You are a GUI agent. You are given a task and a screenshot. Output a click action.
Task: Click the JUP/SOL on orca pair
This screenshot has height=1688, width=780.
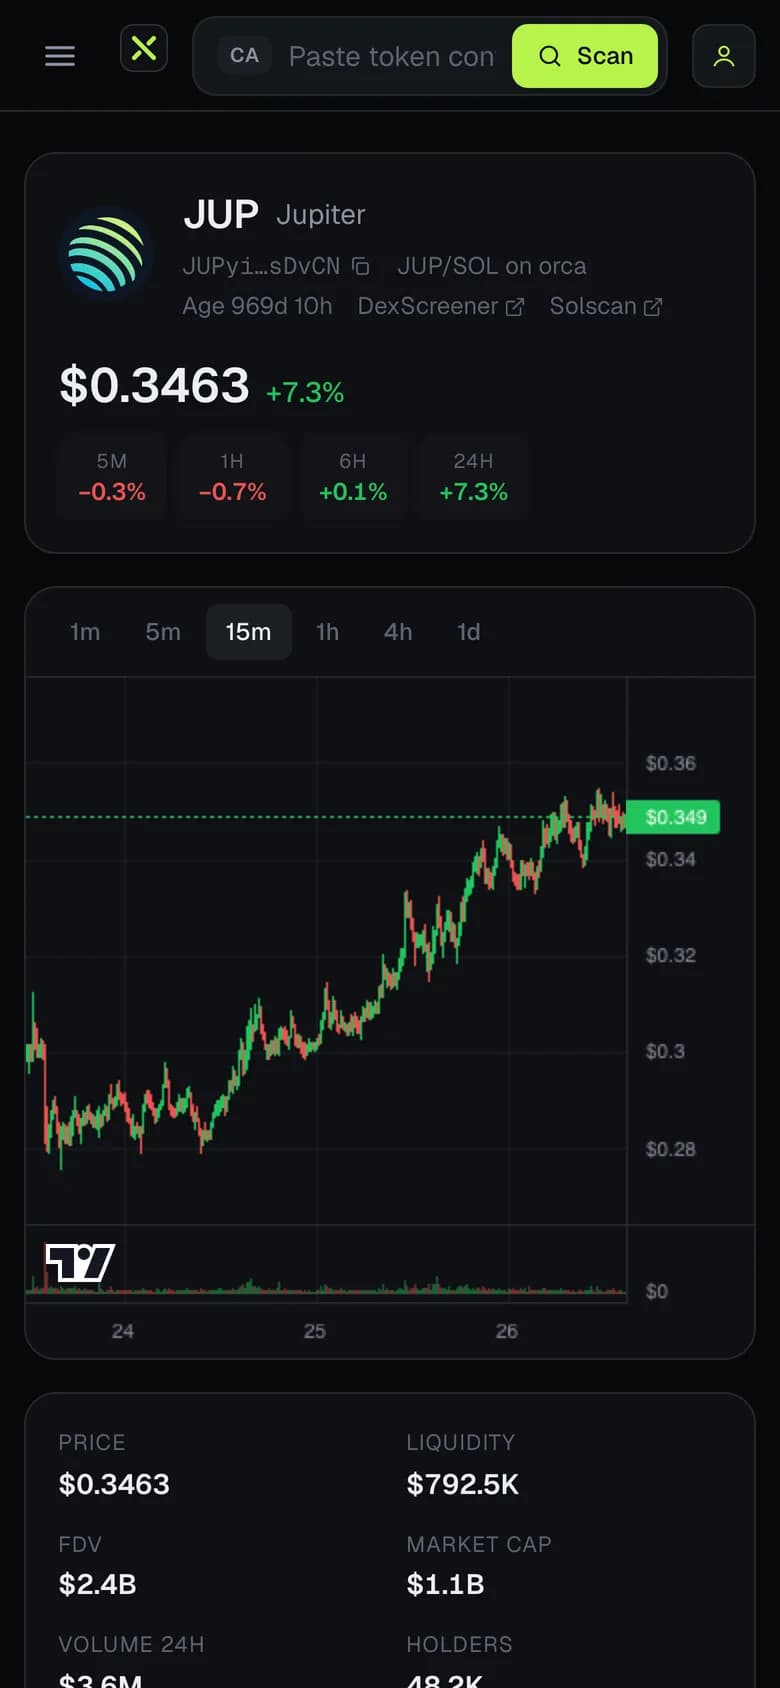pyautogui.click(x=492, y=266)
